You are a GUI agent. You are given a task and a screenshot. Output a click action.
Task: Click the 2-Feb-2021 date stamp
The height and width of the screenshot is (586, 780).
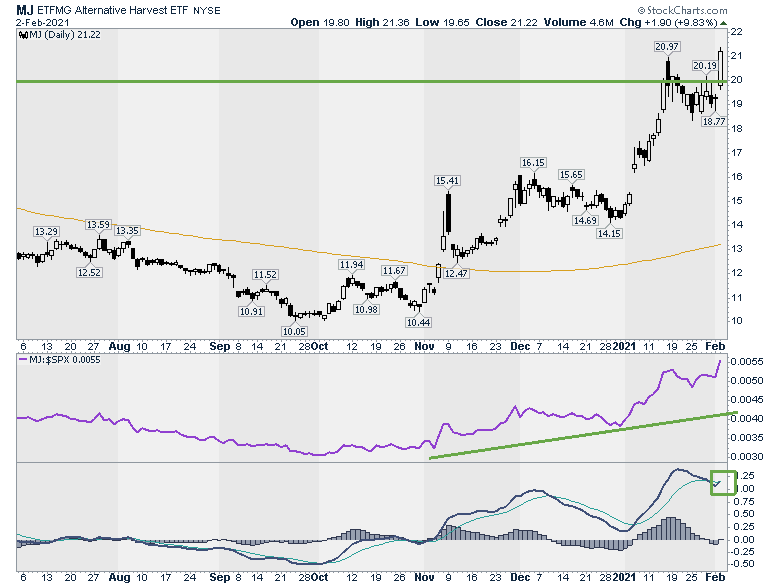click(x=42, y=23)
